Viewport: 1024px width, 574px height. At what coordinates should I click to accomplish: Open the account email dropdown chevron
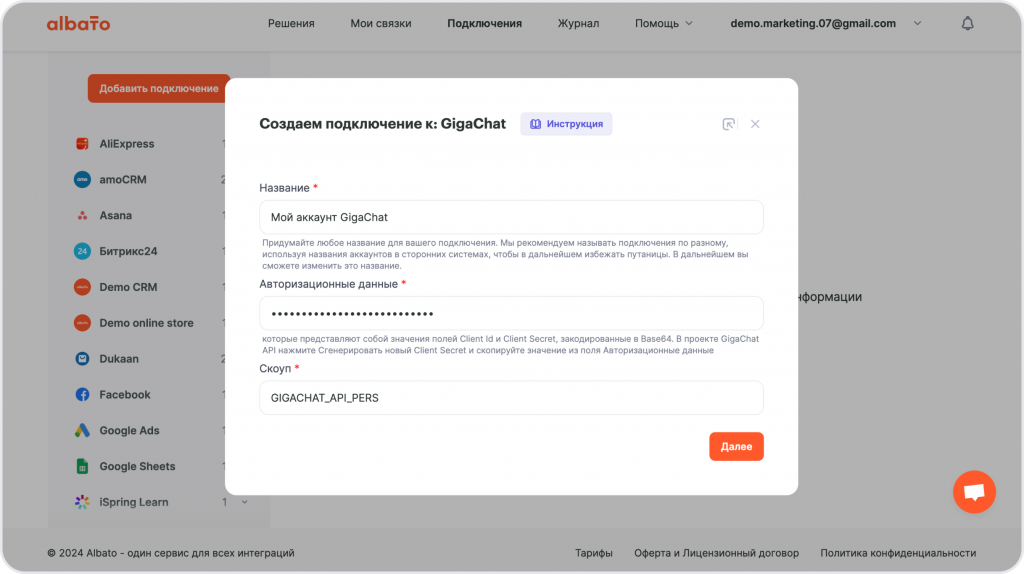tap(918, 24)
